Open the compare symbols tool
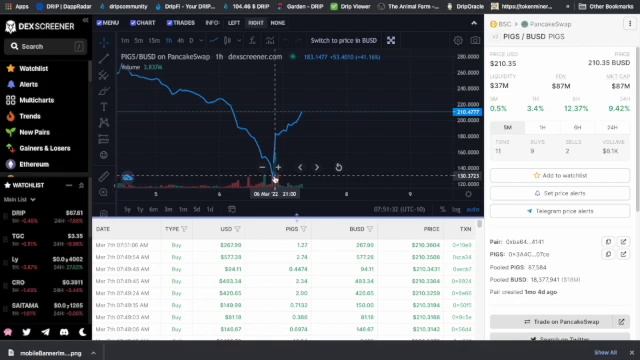 tap(270, 40)
